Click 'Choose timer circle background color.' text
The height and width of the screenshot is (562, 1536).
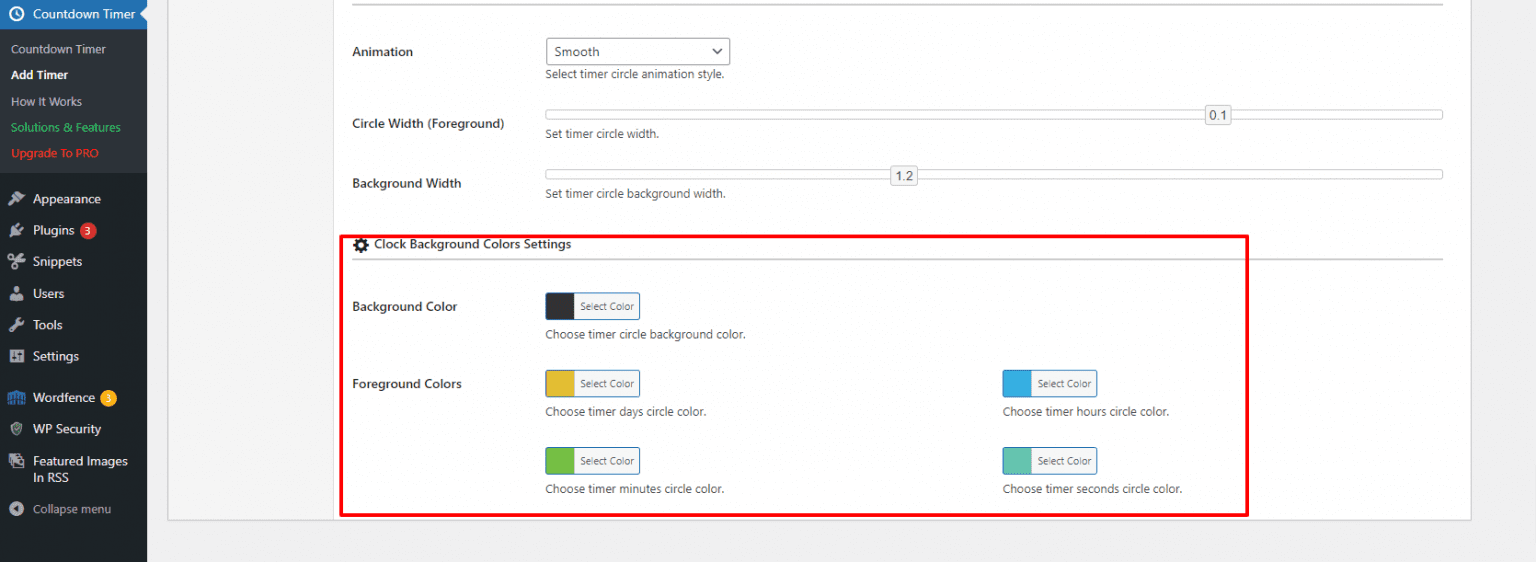[646, 335]
